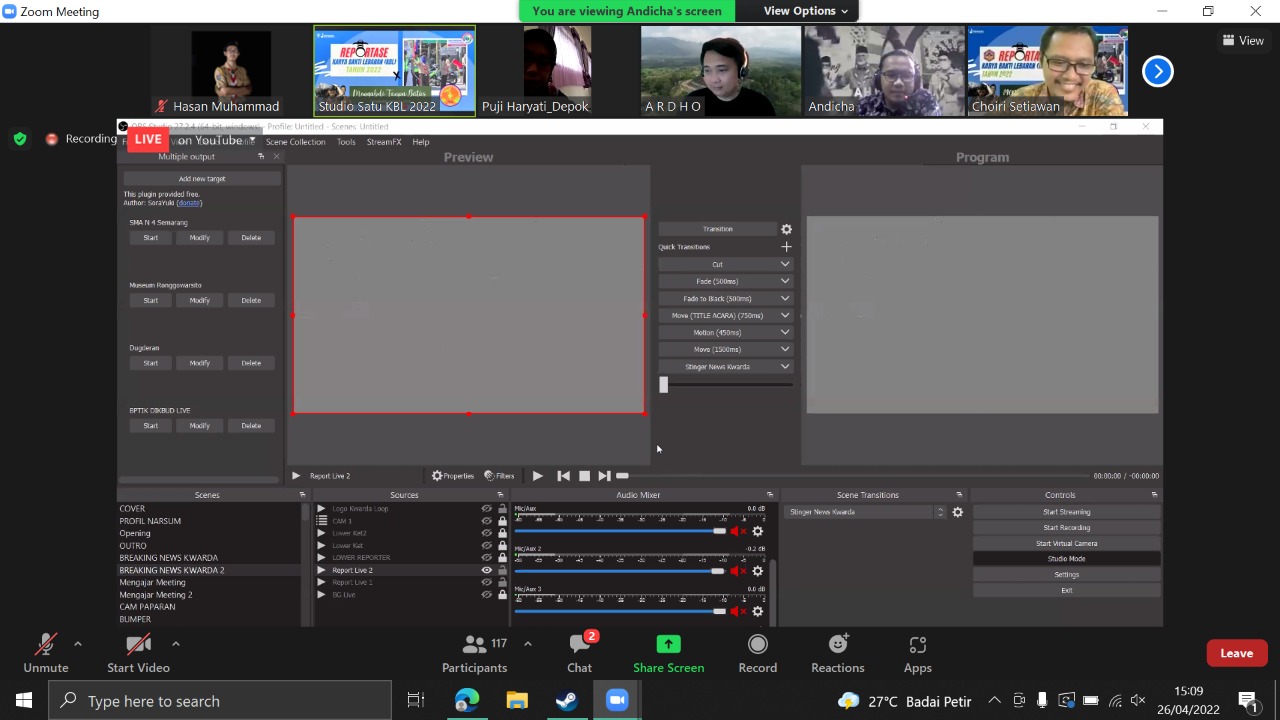Open Mic/Aux 3 audio settings gear

click(757, 611)
